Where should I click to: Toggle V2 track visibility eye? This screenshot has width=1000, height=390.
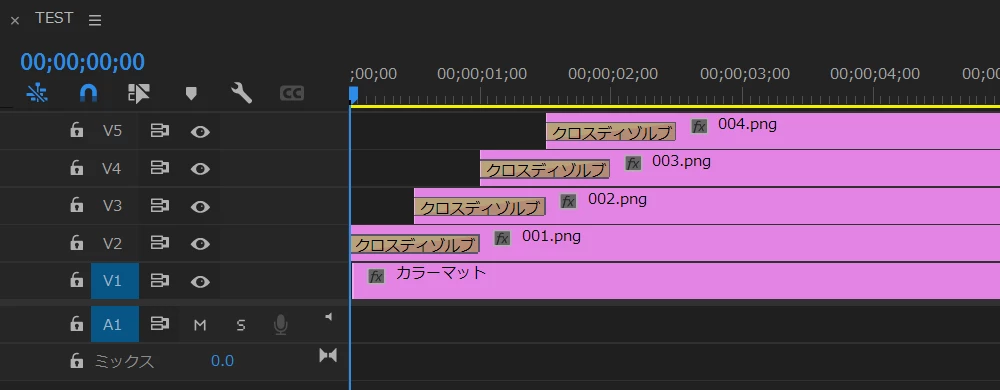coord(200,243)
